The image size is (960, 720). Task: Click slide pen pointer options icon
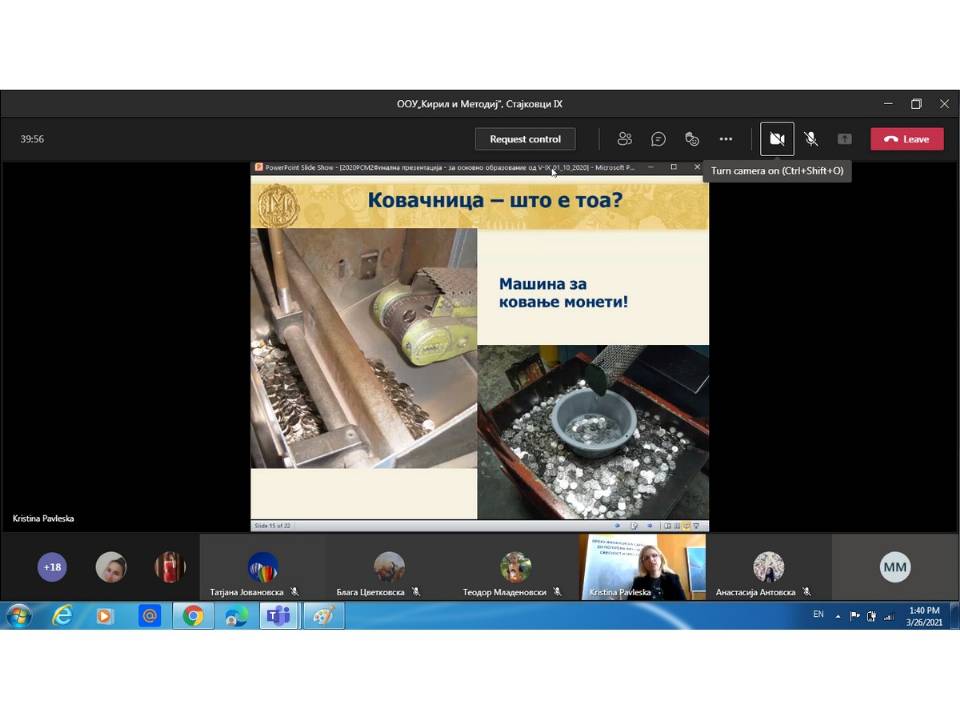tap(634, 526)
